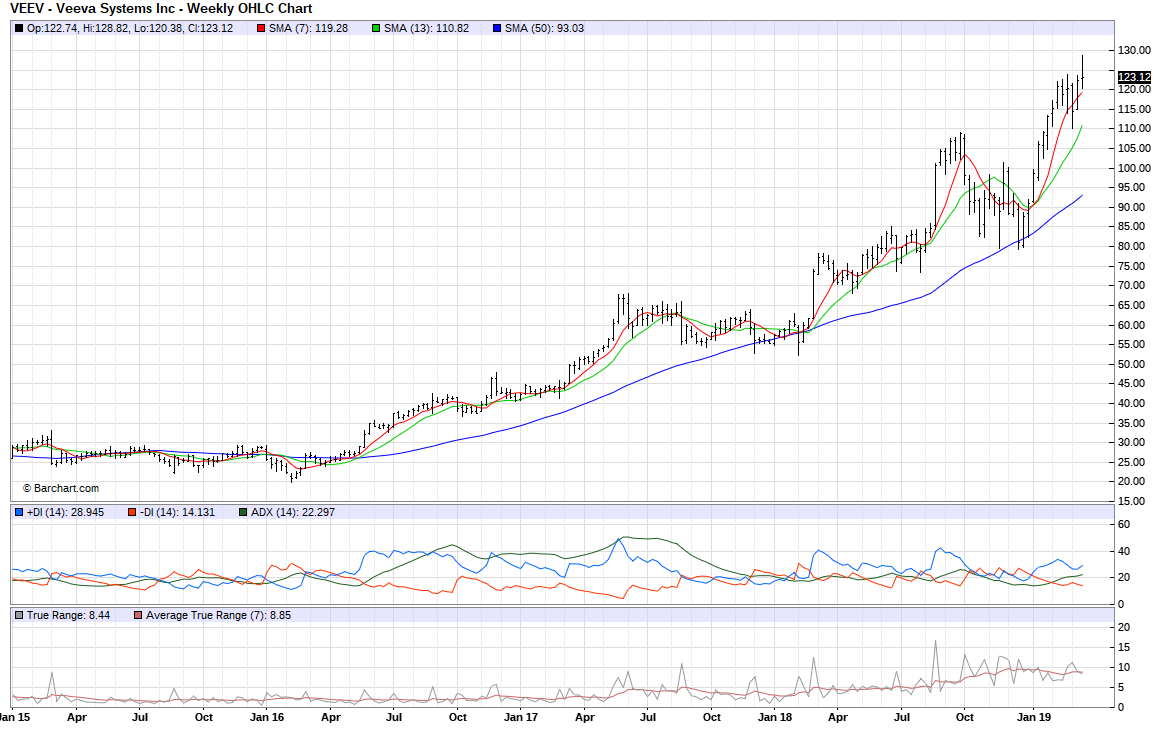The width and height of the screenshot is (1156, 748).
Task: Click the blue +DI (14) legend swatch
Action: point(19,512)
